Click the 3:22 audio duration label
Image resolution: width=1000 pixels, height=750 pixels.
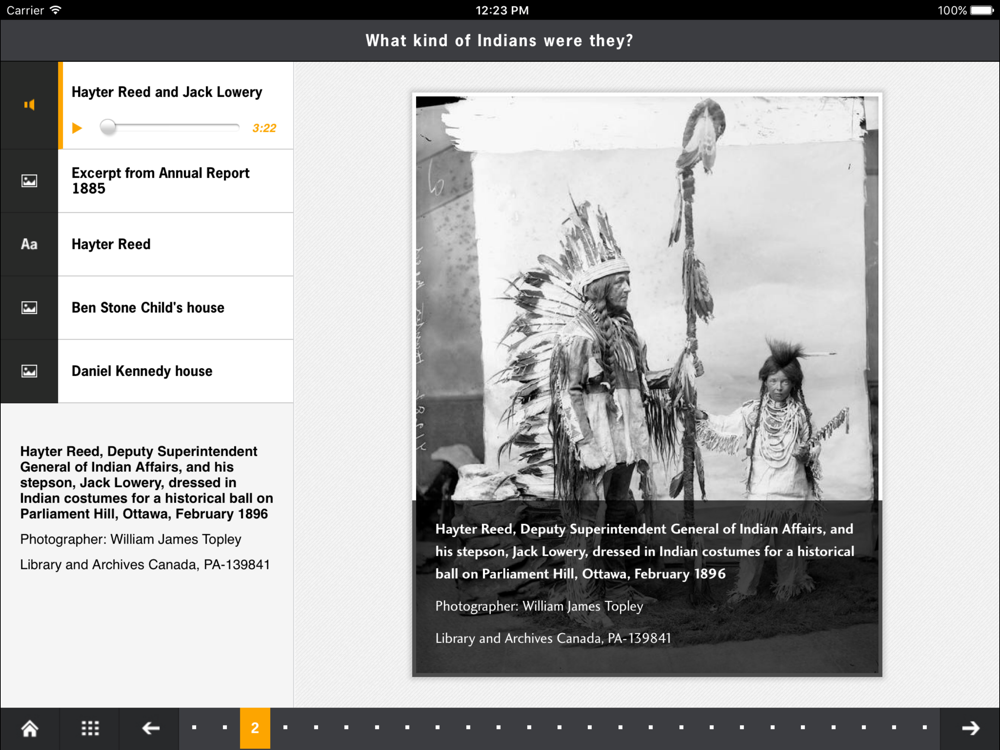[264, 128]
